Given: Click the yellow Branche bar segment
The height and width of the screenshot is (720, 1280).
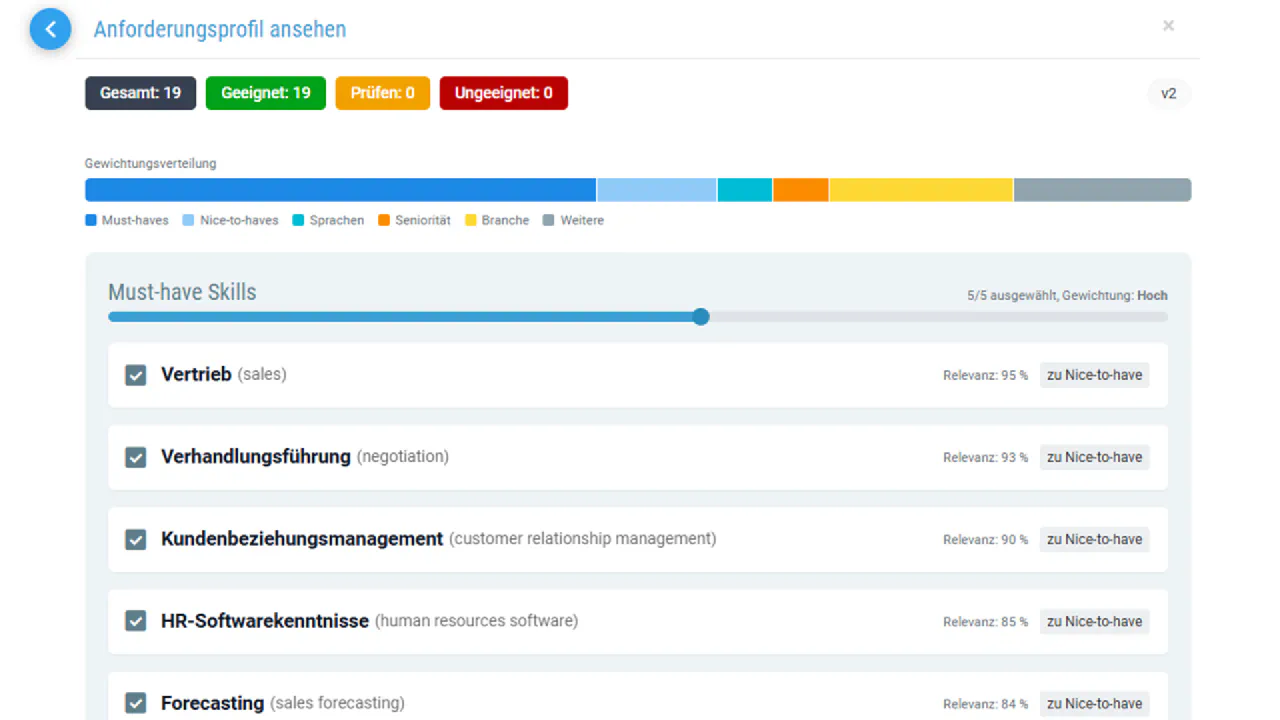Looking at the screenshot, I should [921, 190].
